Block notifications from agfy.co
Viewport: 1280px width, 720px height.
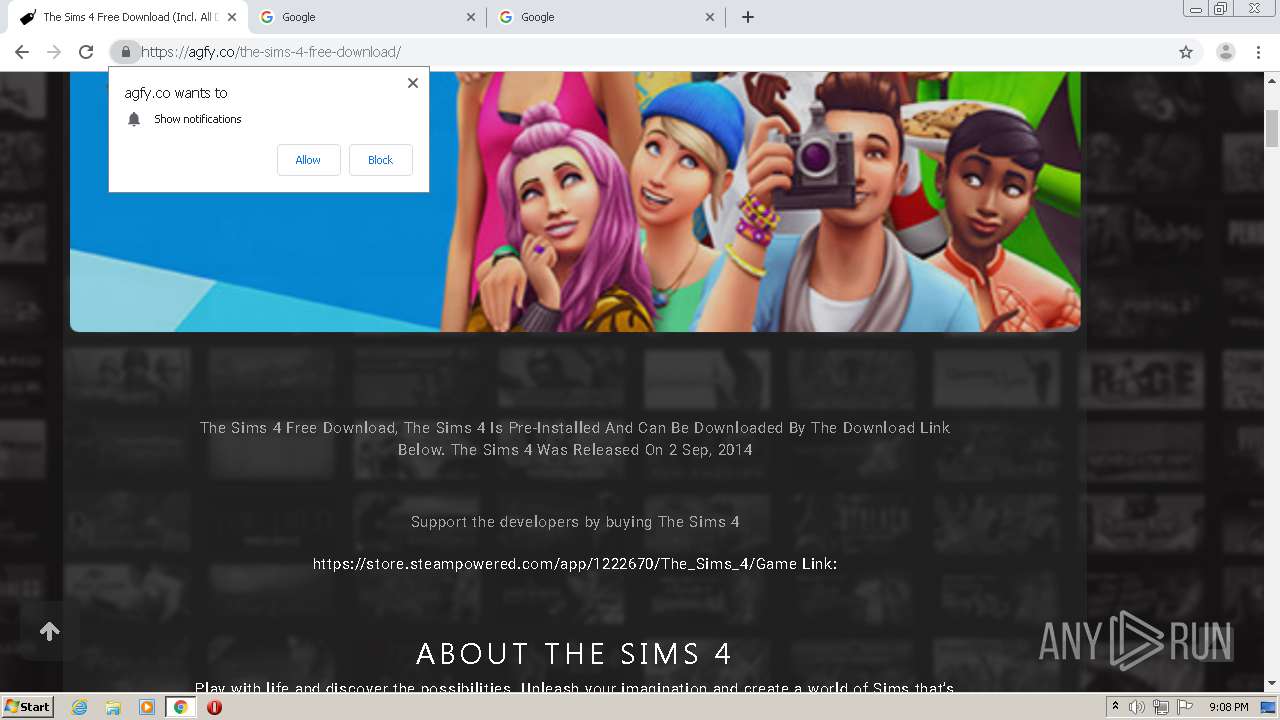380,160
